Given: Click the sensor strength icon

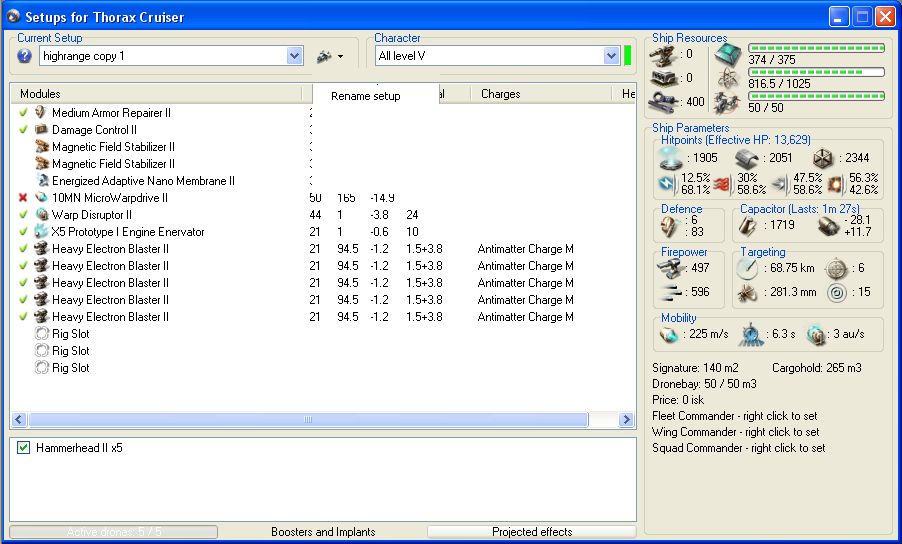Looking at the screenshot, I should click(837, 293).
